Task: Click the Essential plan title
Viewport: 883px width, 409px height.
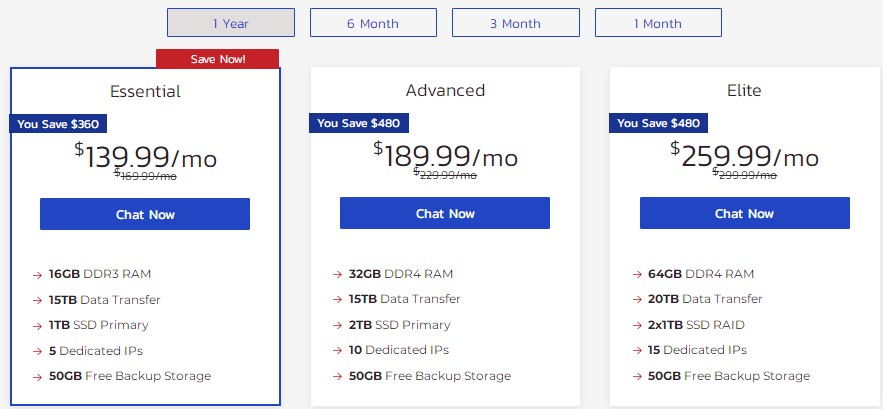Action: (x=145, y=91)
